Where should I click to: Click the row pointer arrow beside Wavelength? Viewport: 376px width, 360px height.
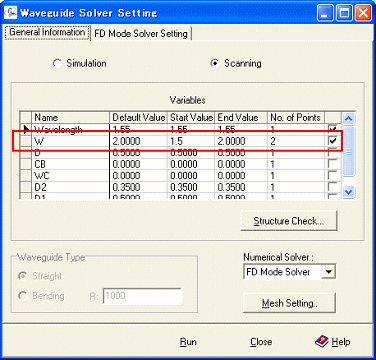point(26,129)
